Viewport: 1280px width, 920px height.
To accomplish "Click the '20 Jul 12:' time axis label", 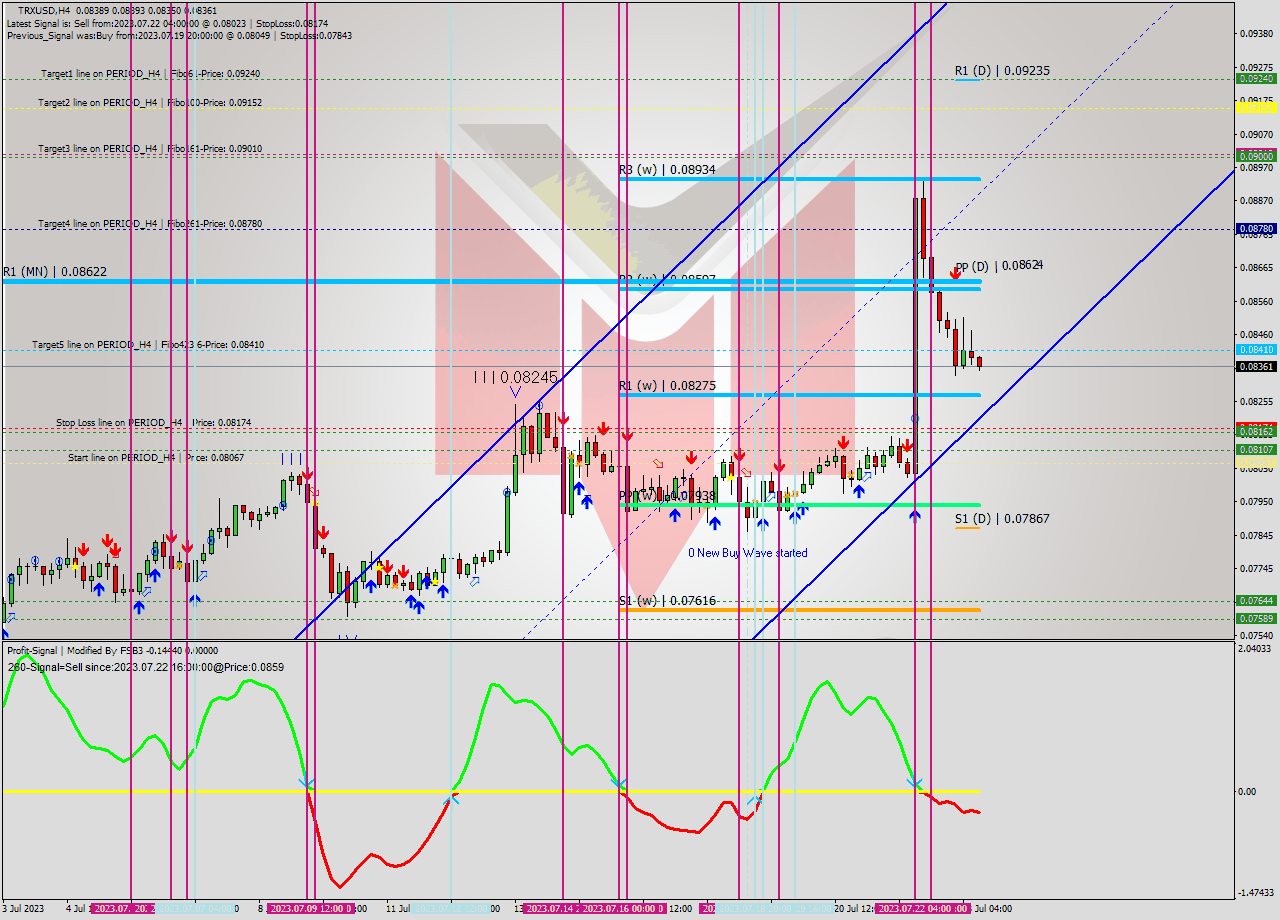I will [854, 909].
